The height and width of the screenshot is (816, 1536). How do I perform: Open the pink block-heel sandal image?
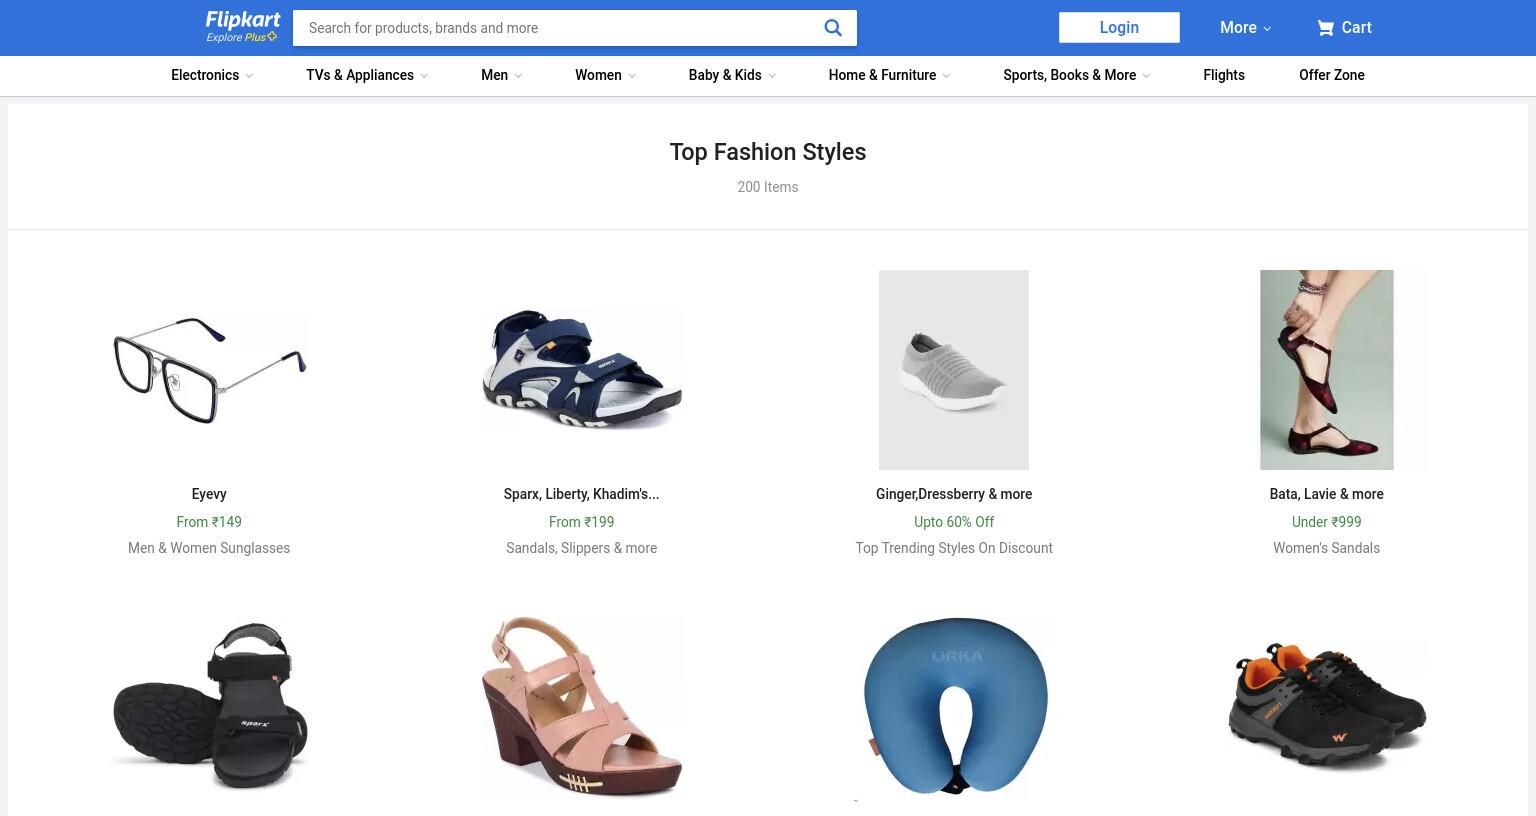coord(582,706)
